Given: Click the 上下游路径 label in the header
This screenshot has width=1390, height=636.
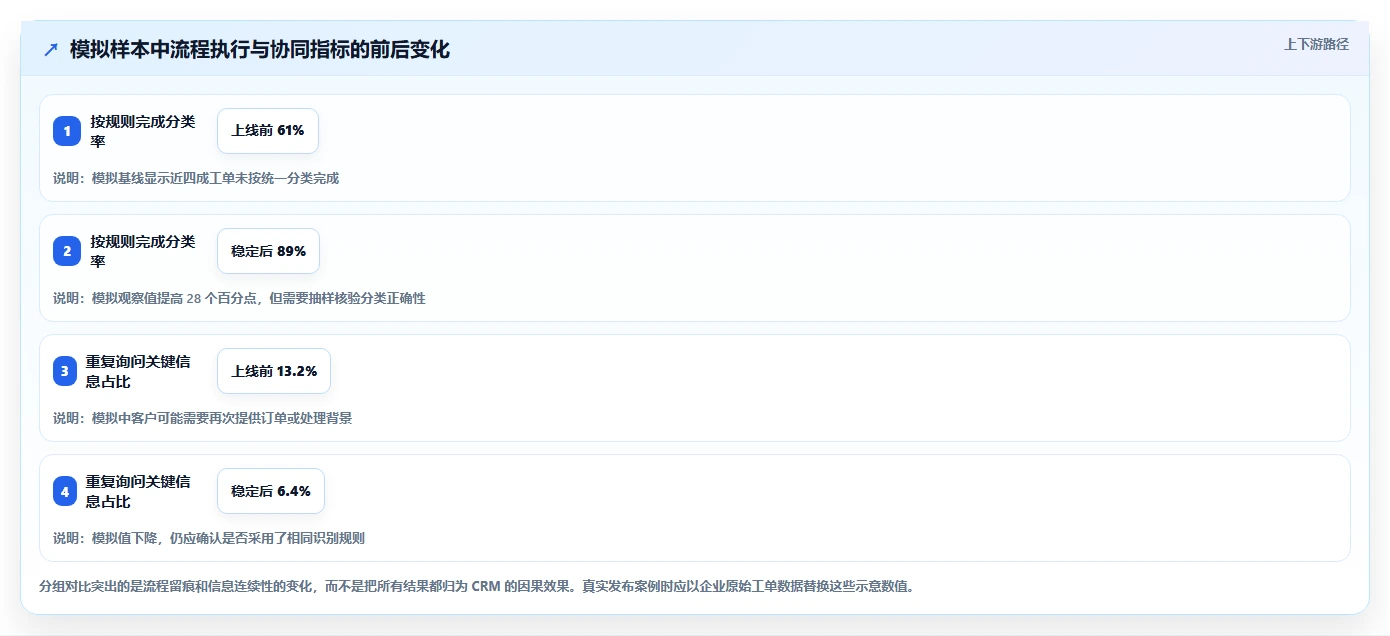Looking at the screenshot, I should pos(1316,44).
